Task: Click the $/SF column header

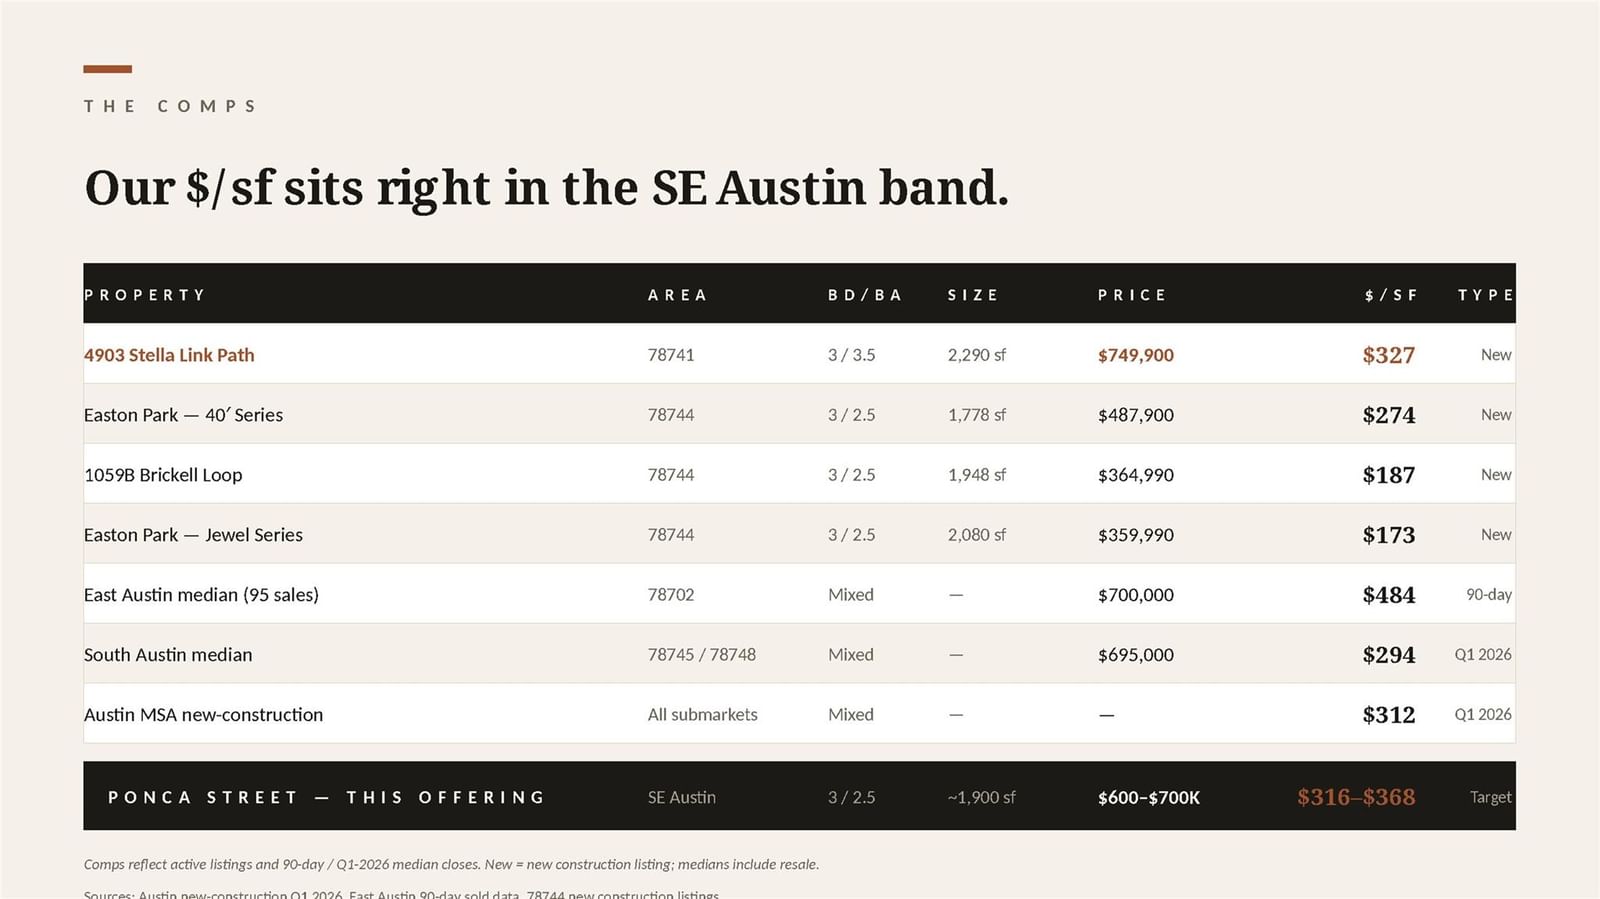Action: click(x=1391, y=295)
